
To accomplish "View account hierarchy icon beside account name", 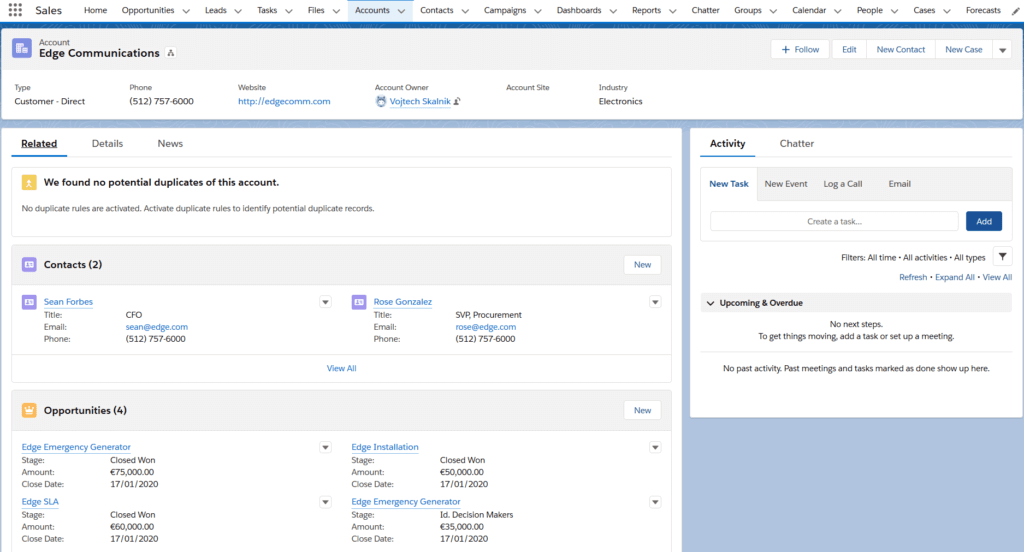I will pyautogui.click(x=171, y=53).
